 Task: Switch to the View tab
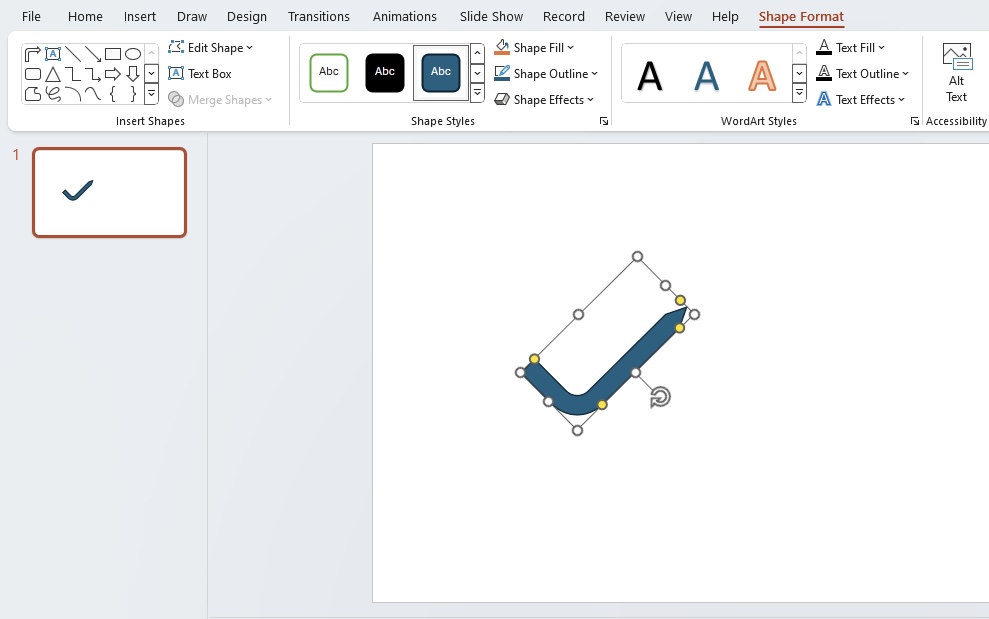click(678, 16)
